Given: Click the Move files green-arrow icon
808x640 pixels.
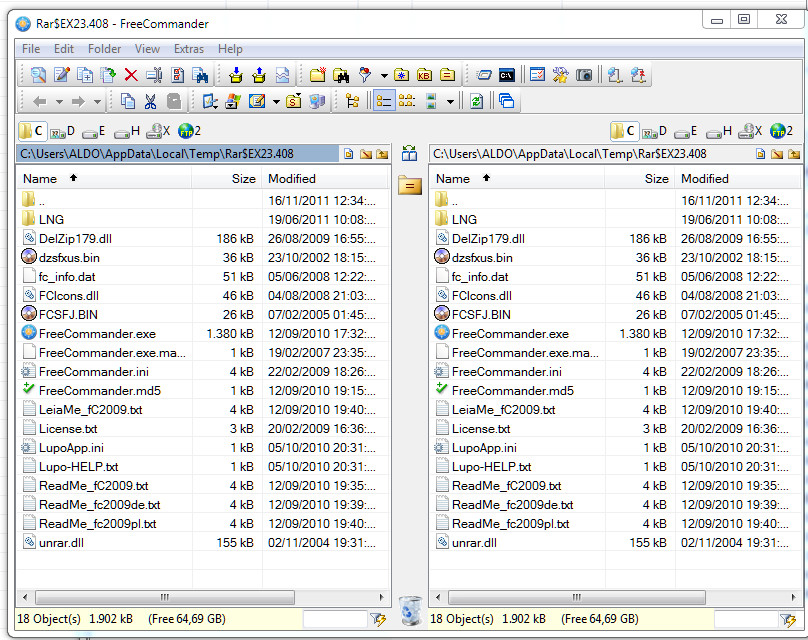Looking at the screenshot, I should pos(108,75).
